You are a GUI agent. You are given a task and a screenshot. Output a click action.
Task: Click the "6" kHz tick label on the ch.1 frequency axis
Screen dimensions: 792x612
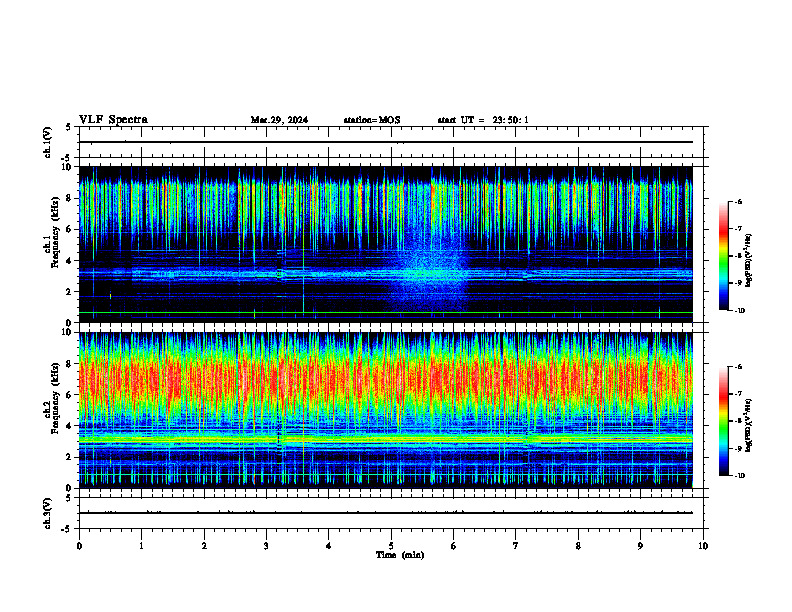(70, 230)
